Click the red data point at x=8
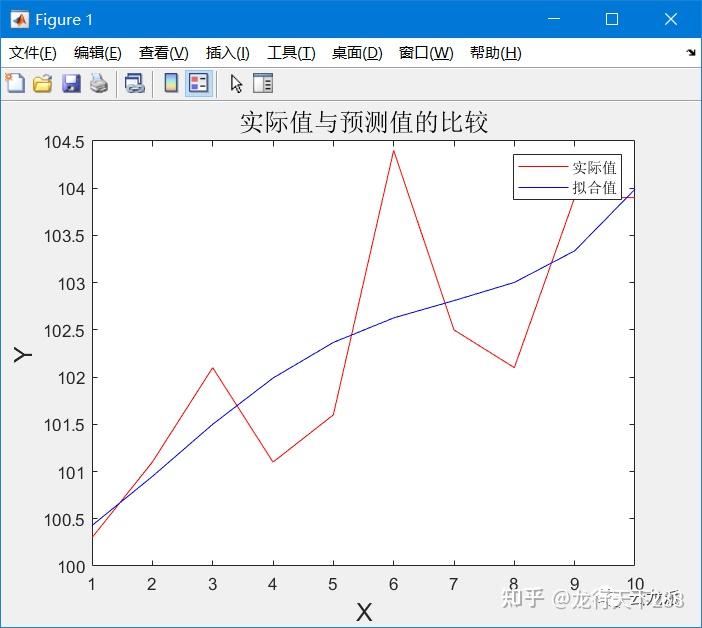The image size is (702, 628). [x=514, y=367]
